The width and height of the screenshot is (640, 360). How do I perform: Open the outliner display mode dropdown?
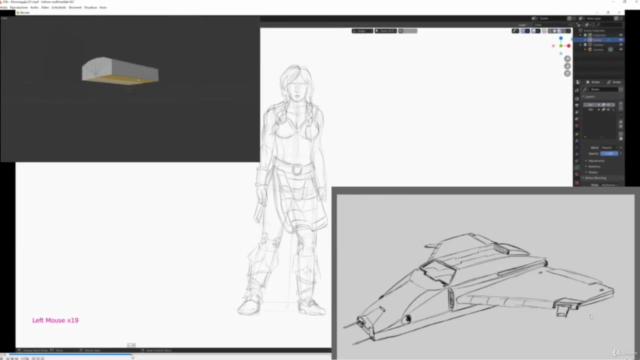(588, 25)
